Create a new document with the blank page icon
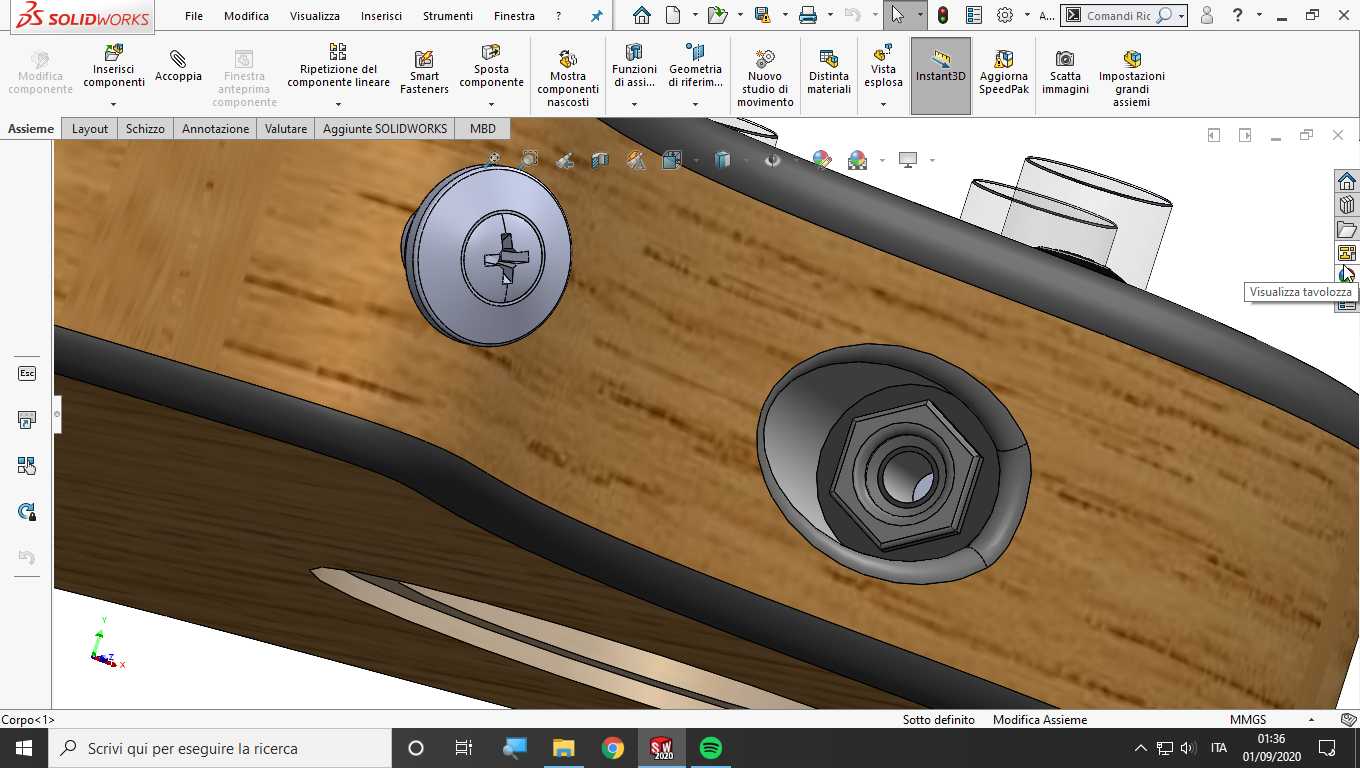 [673, 15]
